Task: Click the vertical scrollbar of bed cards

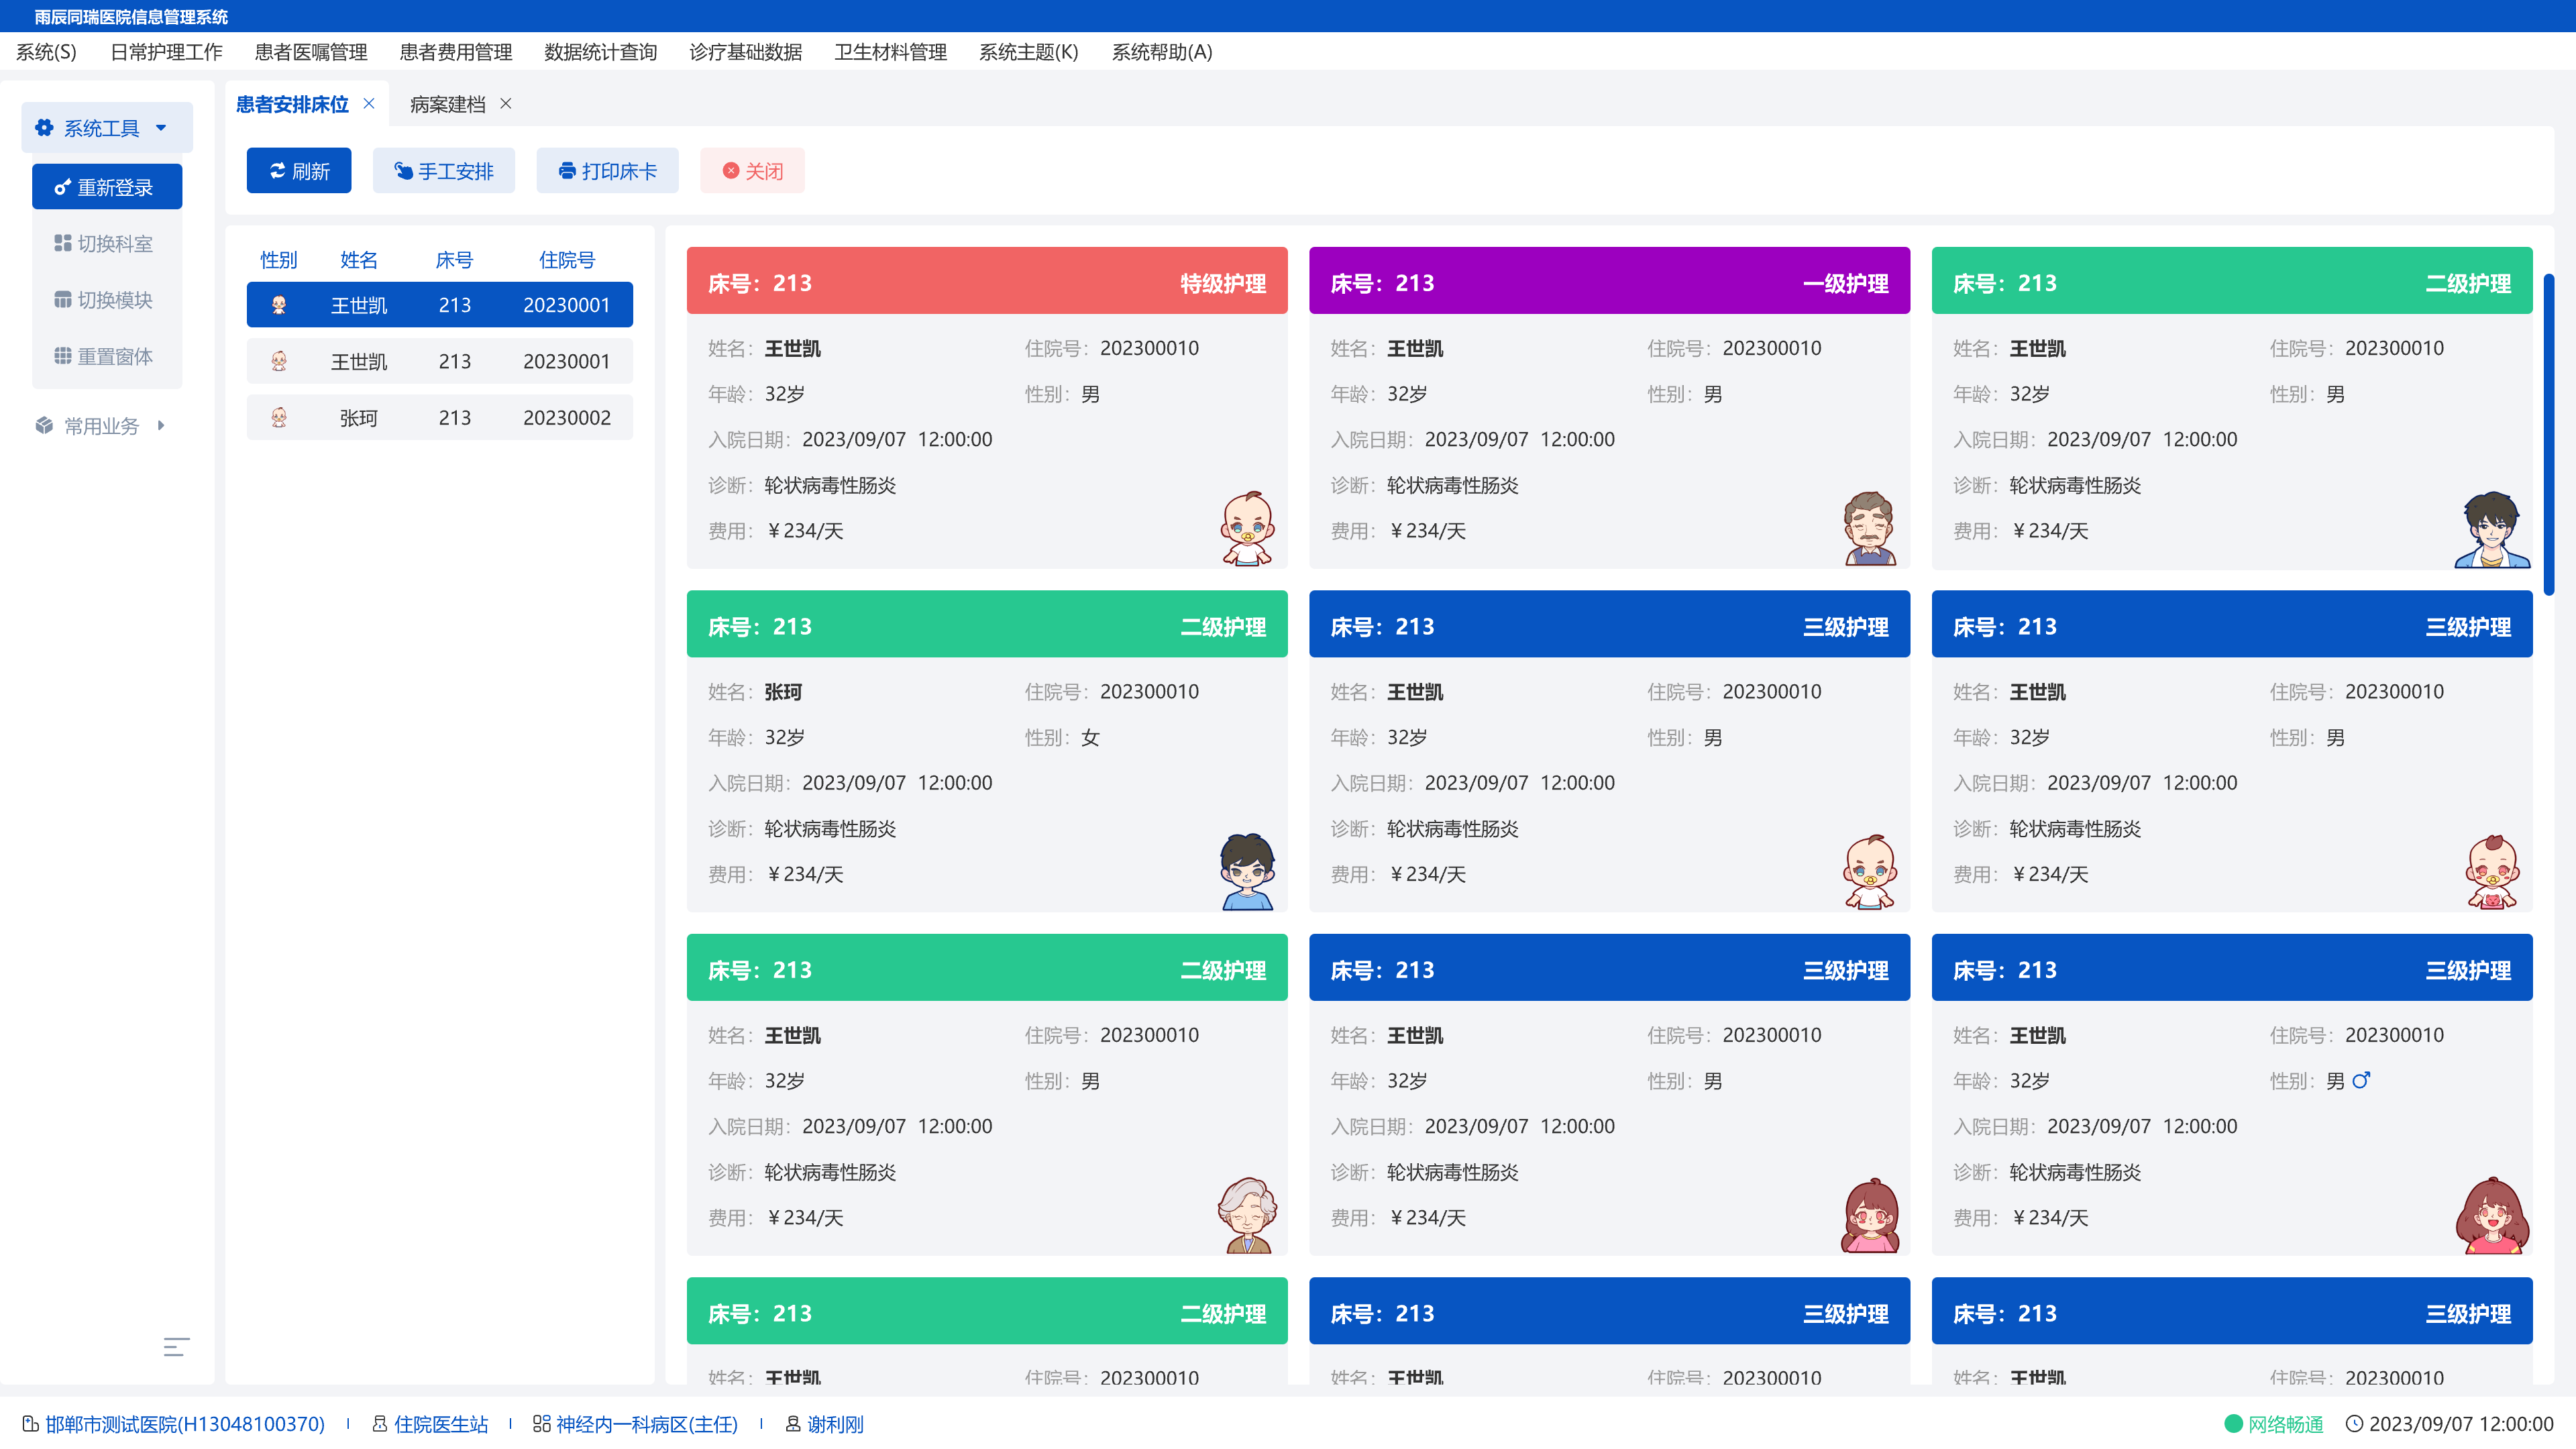Action: tap(2549, 434)
